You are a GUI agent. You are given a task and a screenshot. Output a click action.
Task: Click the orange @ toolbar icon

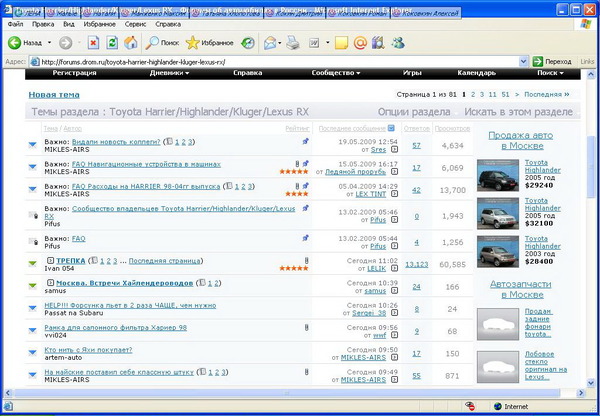tap(360, 43)
